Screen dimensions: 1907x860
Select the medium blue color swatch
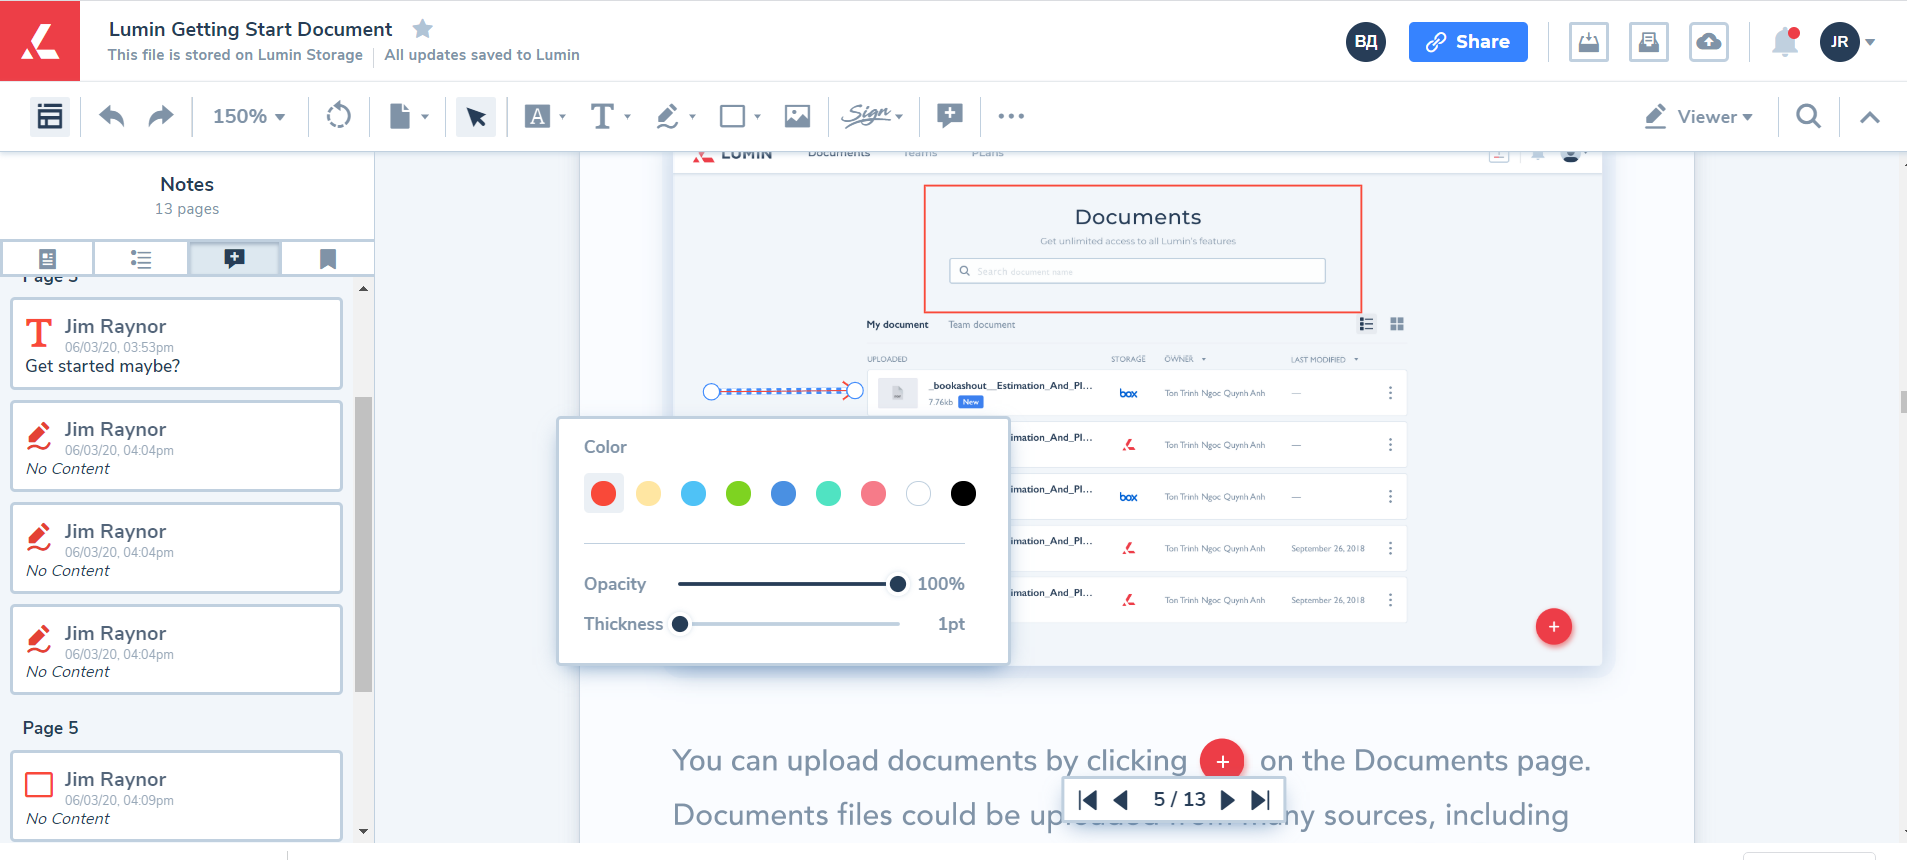(x=784, y=493)
